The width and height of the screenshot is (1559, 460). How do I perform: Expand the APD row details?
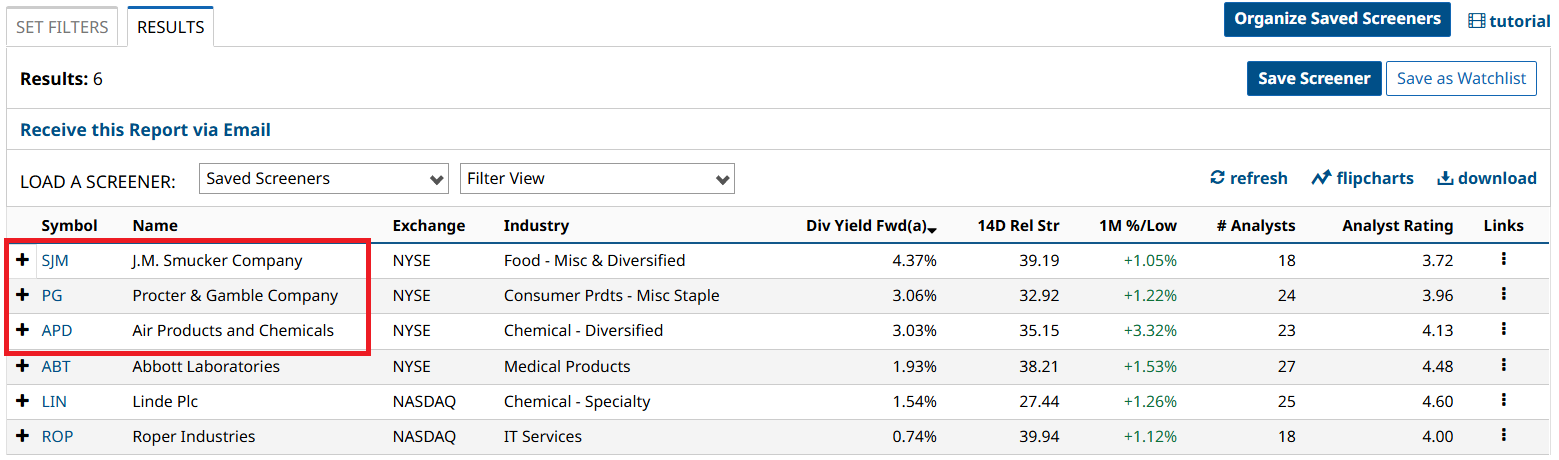pos(23,330)
